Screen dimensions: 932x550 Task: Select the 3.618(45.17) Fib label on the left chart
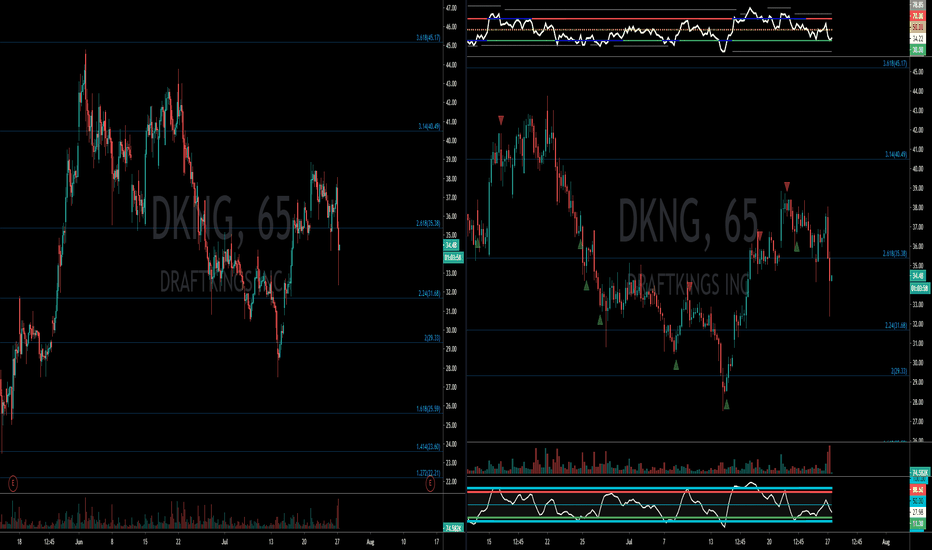tap(428, 37)
